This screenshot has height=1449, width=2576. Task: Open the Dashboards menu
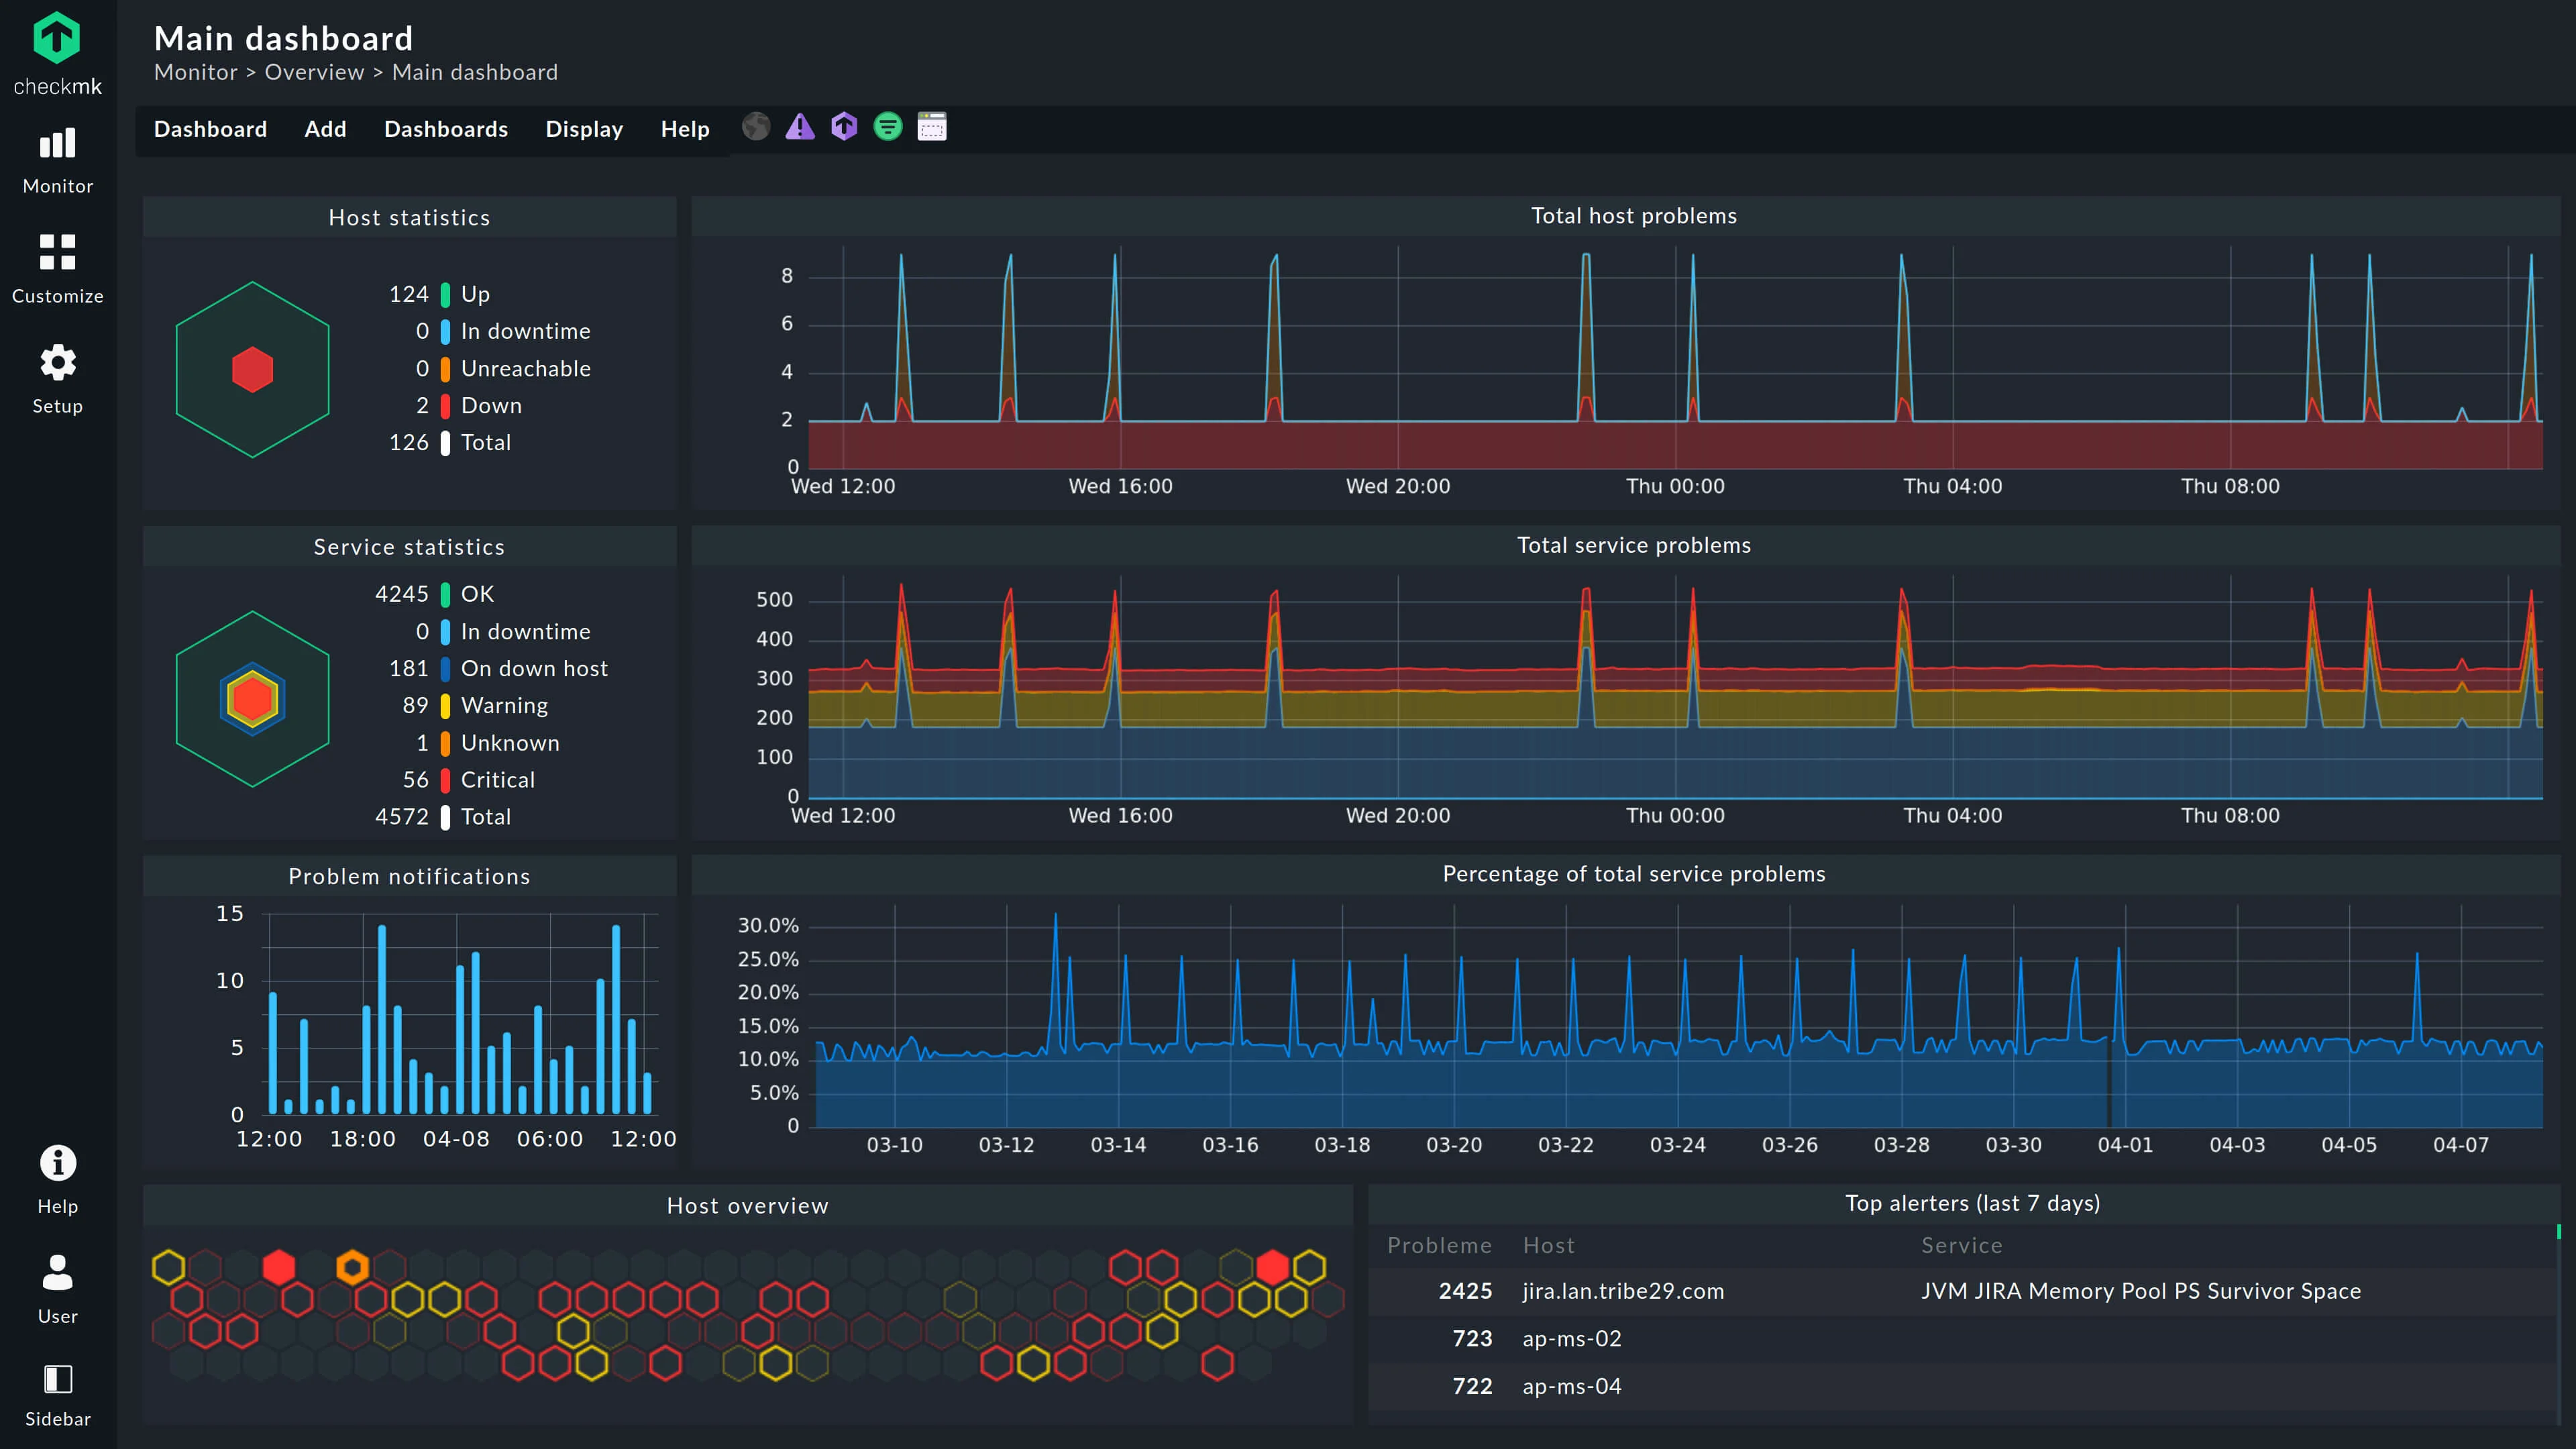click(x=446, y=129)
